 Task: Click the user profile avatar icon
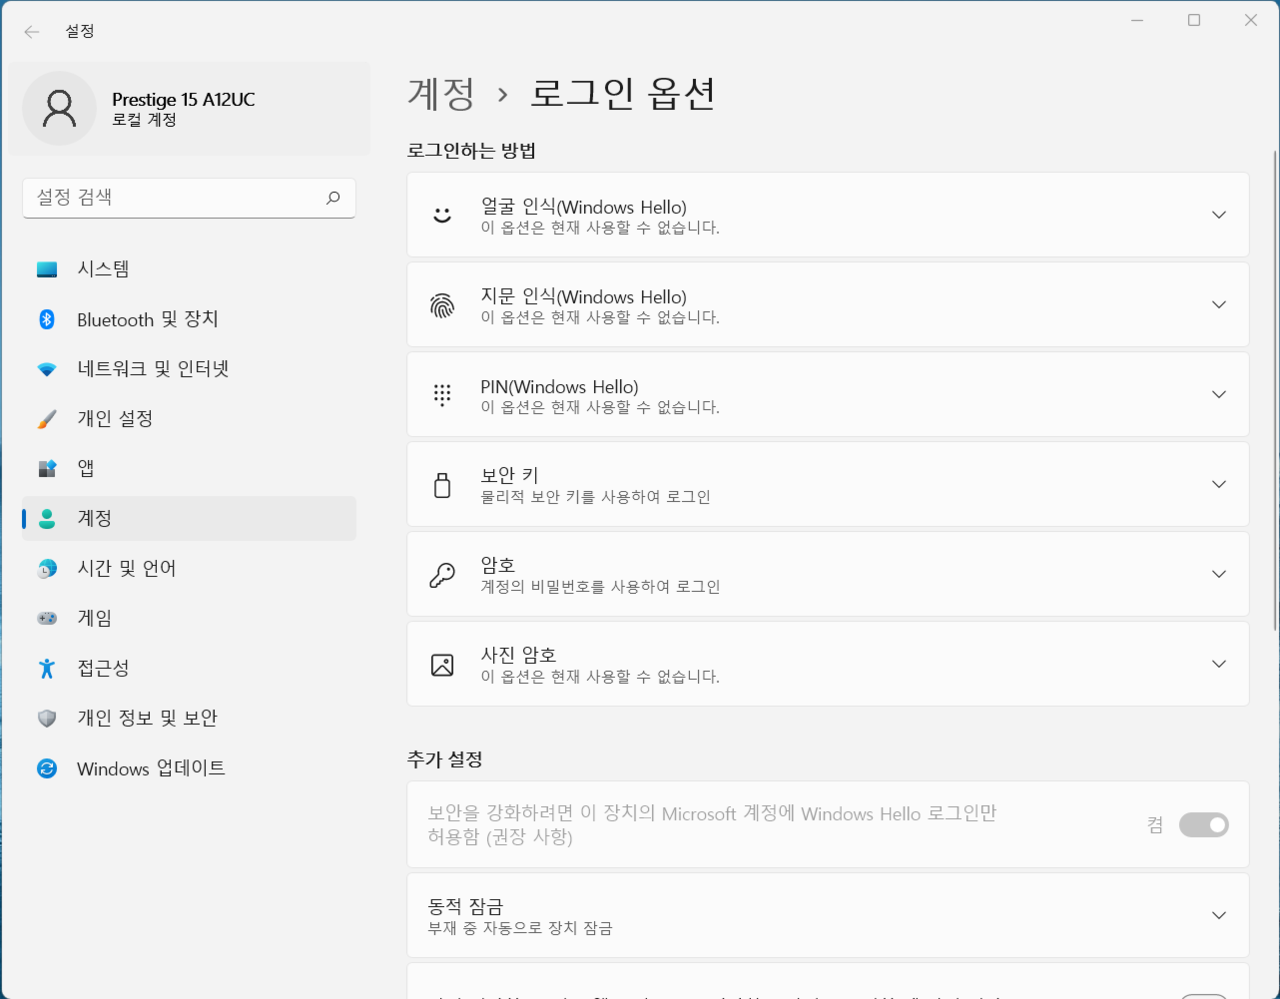pyautogui.click(x=59, y=109)
